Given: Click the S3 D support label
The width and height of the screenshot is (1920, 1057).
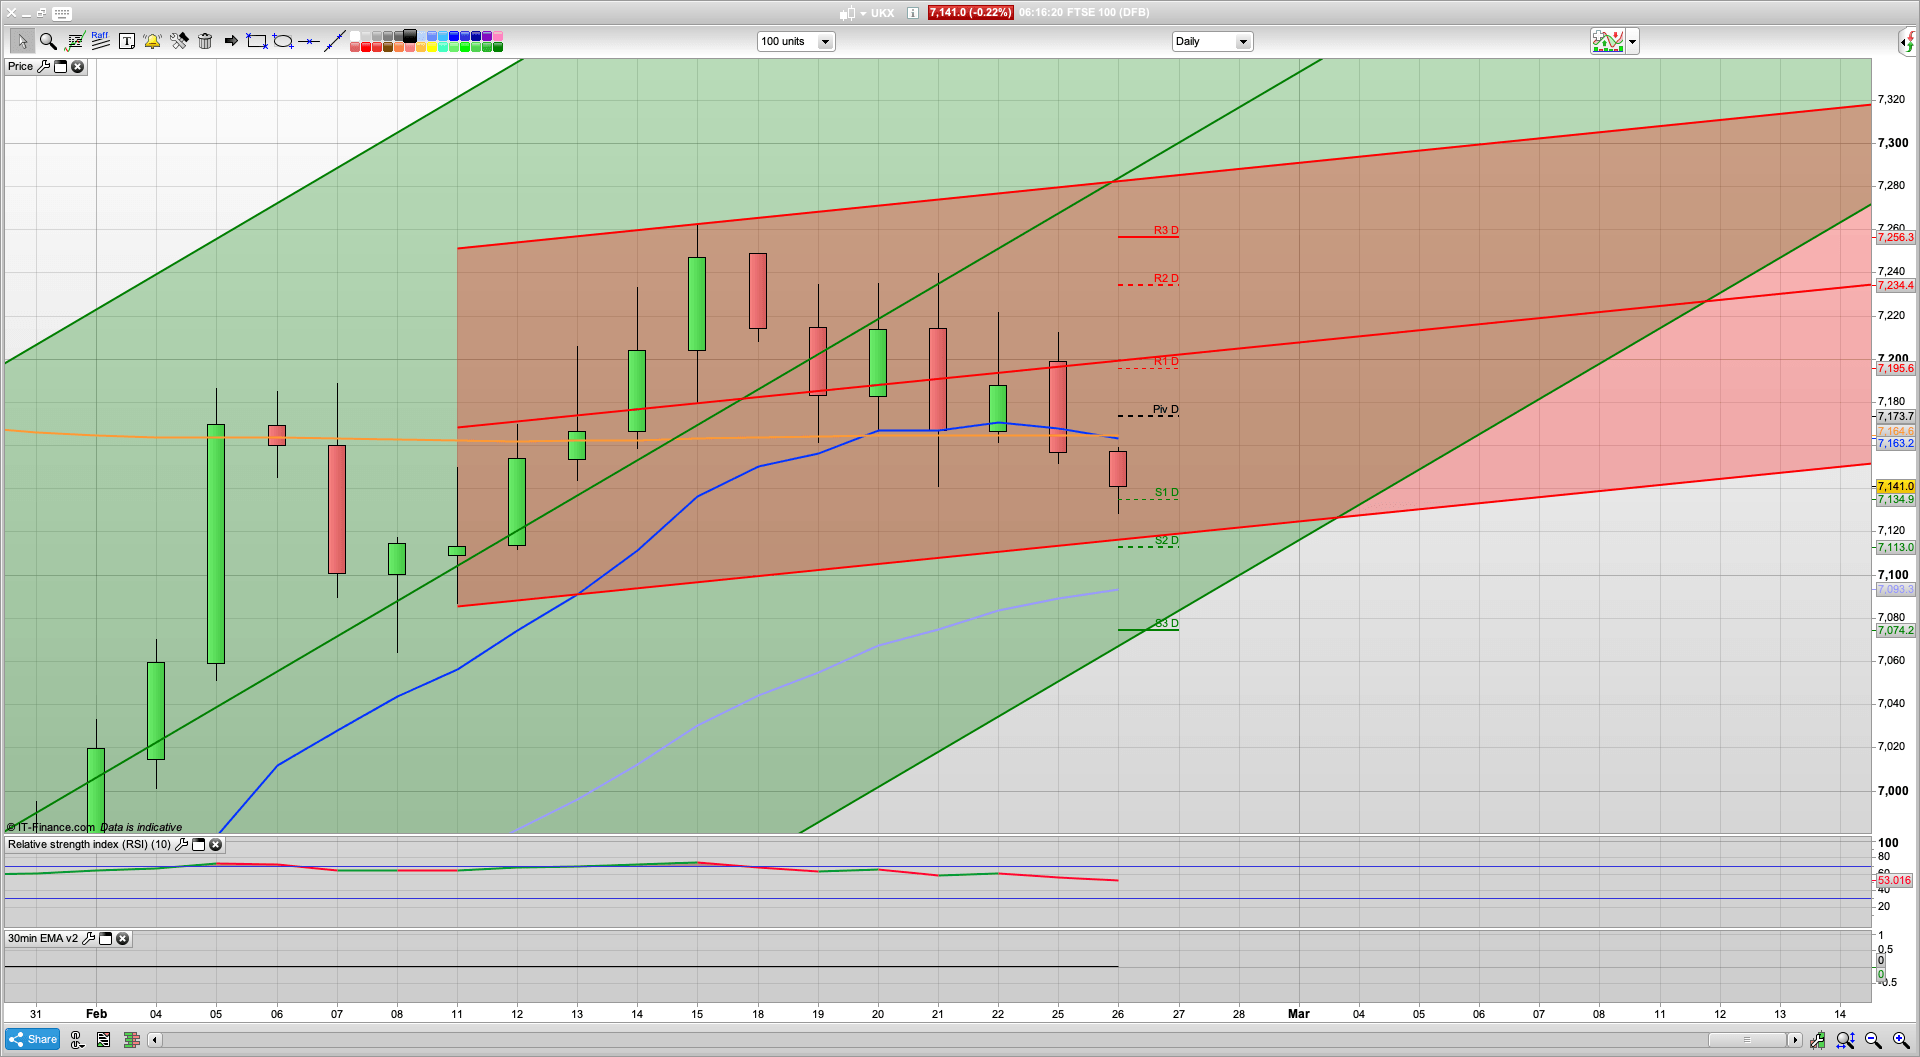Looking at the screenshot, I should (x=1167, y=623).
